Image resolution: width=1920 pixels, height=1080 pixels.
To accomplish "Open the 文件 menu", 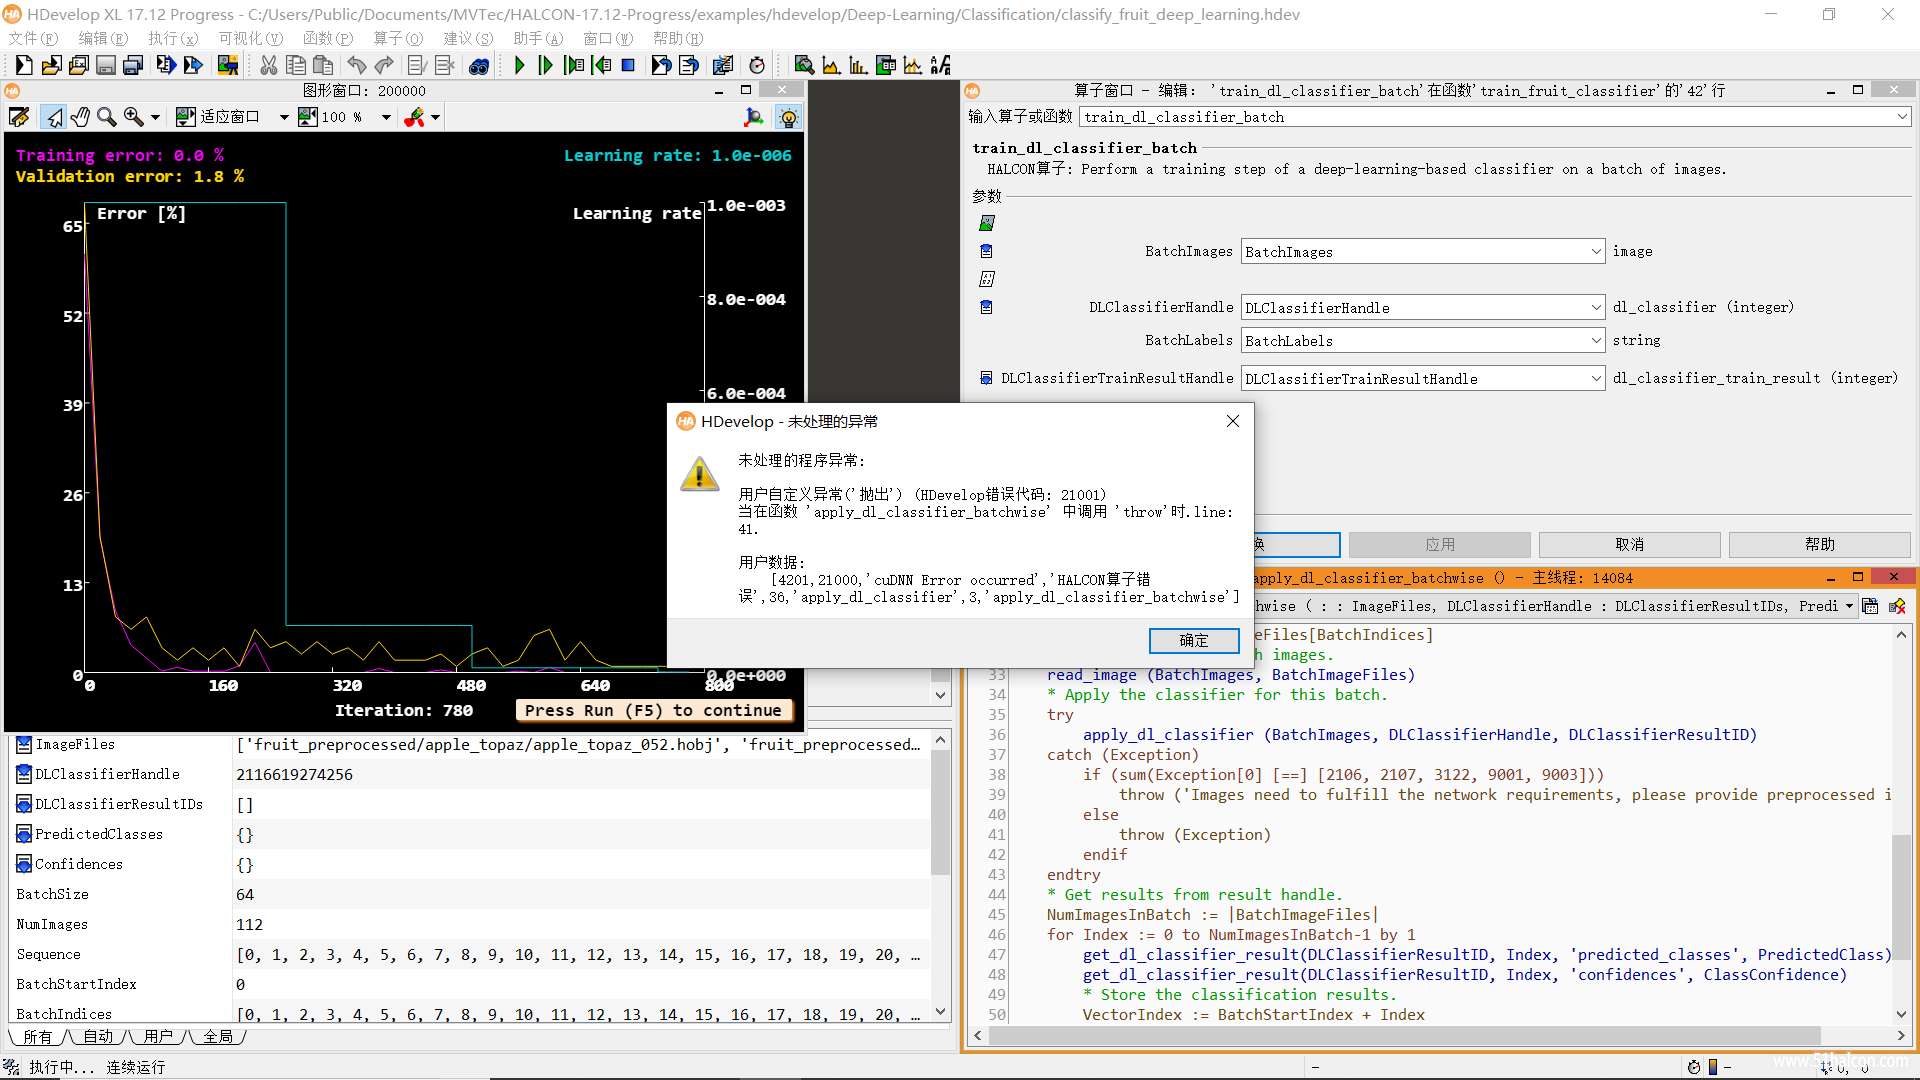I will (x=33, y=38).
